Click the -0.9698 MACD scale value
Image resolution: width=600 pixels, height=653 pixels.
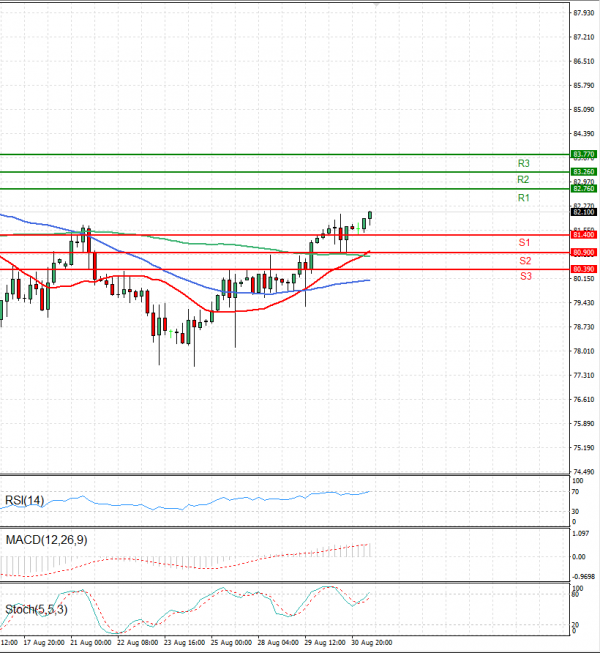[584, 577]
